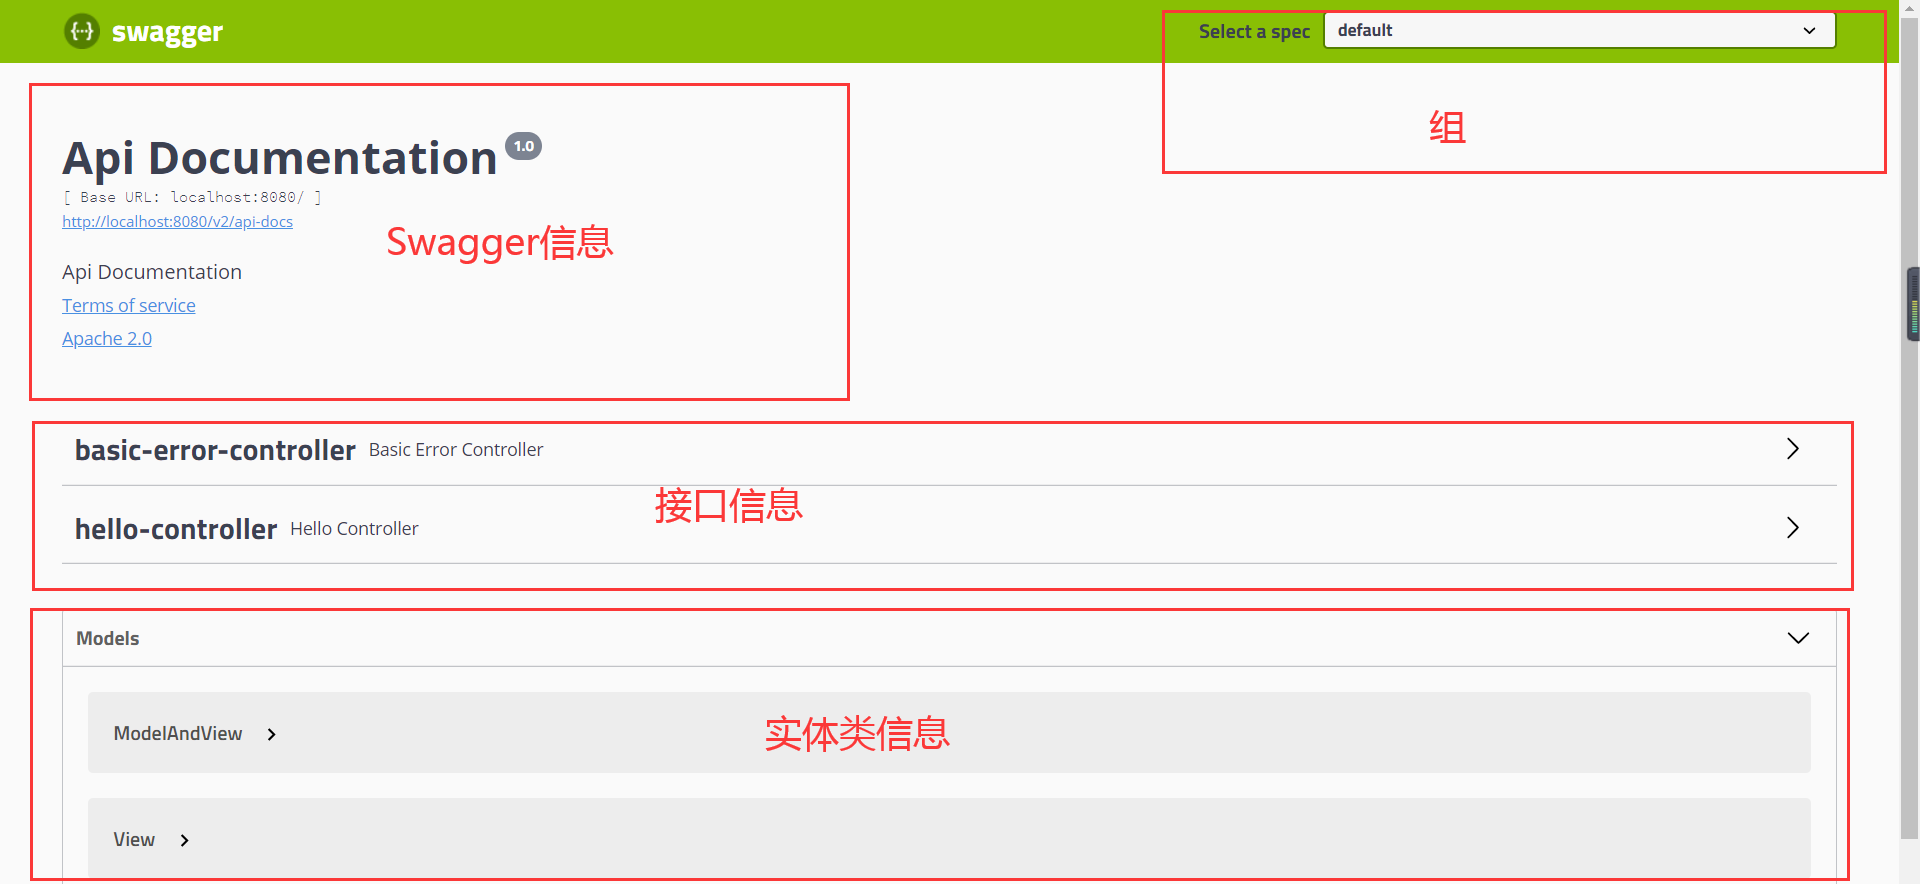Collapse the Models section chevron

coord(1798,638)
